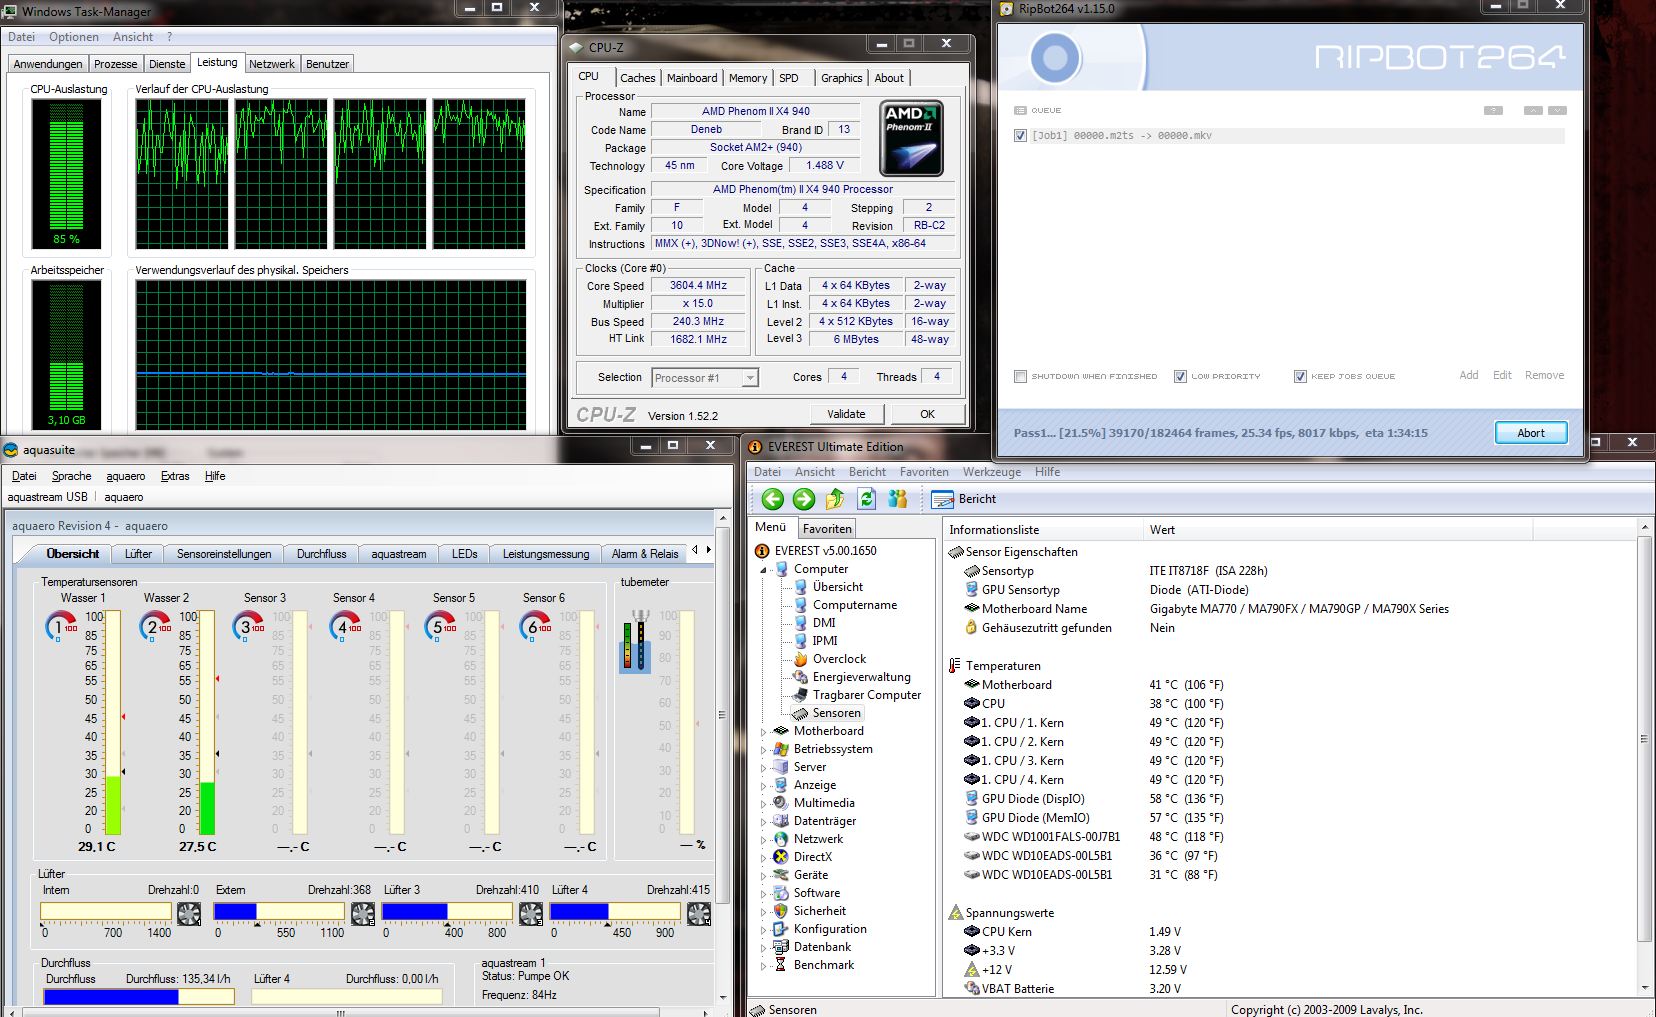Open the Sensoreinstellungen tab in aquasuite
1656x1017 pixels.
point(224,554)
